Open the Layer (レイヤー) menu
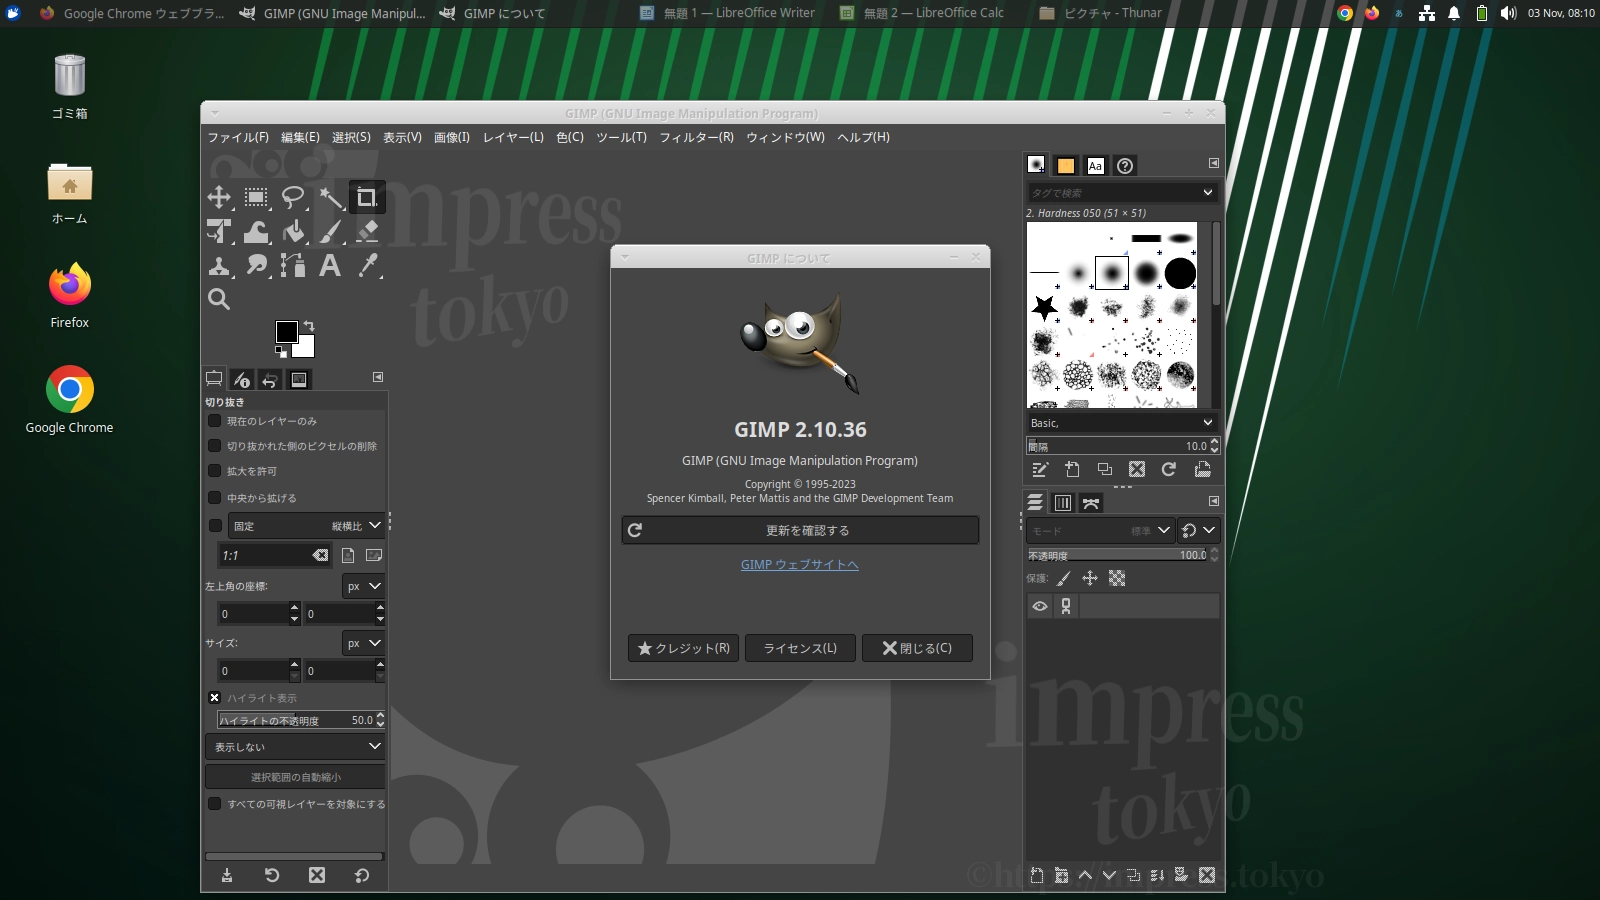Screen dimensions: 1600x900 tap(513, 137)
